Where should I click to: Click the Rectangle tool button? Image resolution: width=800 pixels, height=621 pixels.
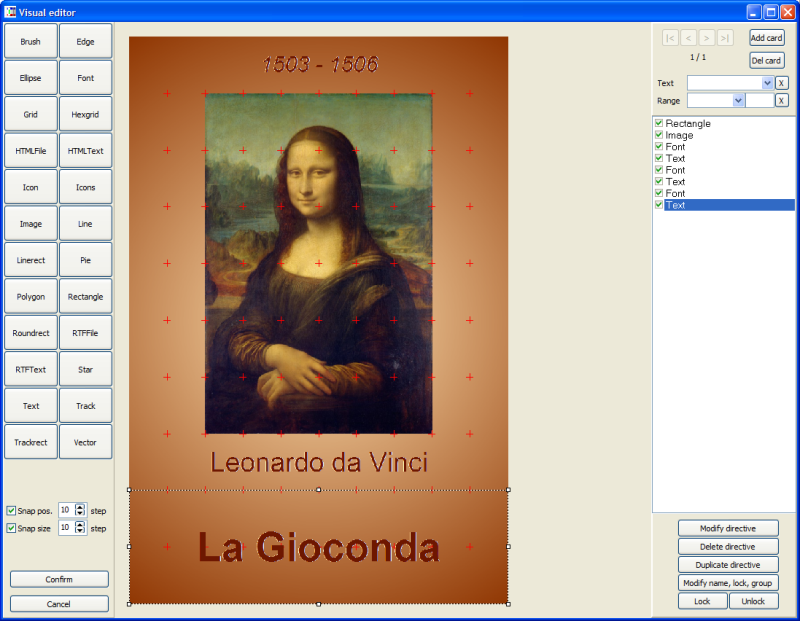pos(85,296)
